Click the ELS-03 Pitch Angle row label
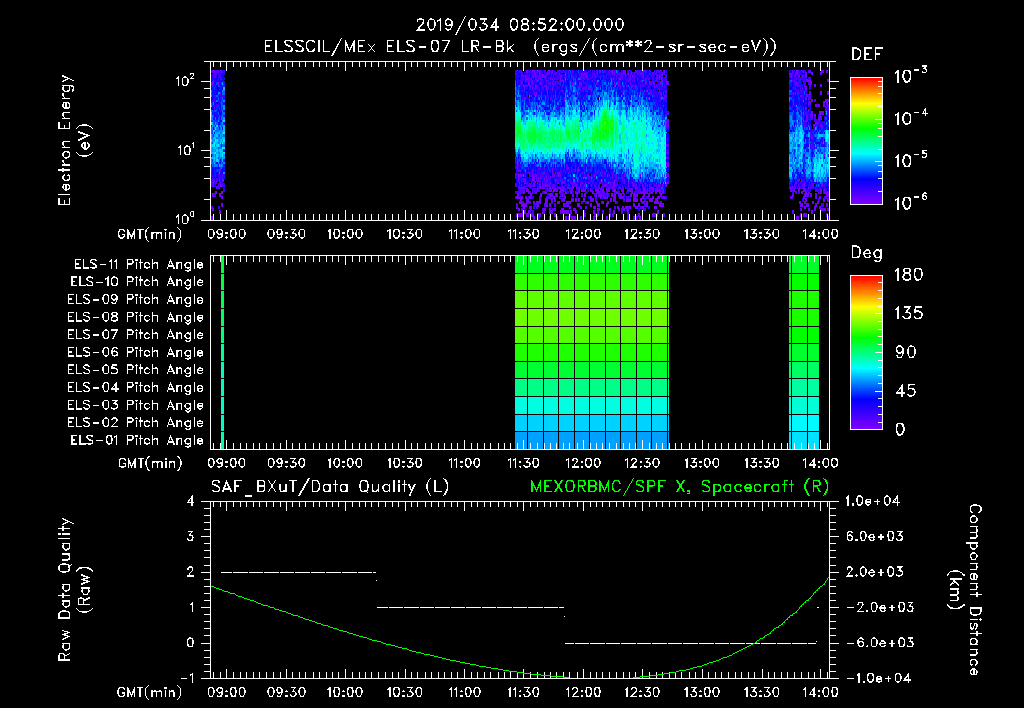The height and width of the screenshot is (708, 1024). coord(135,405)
